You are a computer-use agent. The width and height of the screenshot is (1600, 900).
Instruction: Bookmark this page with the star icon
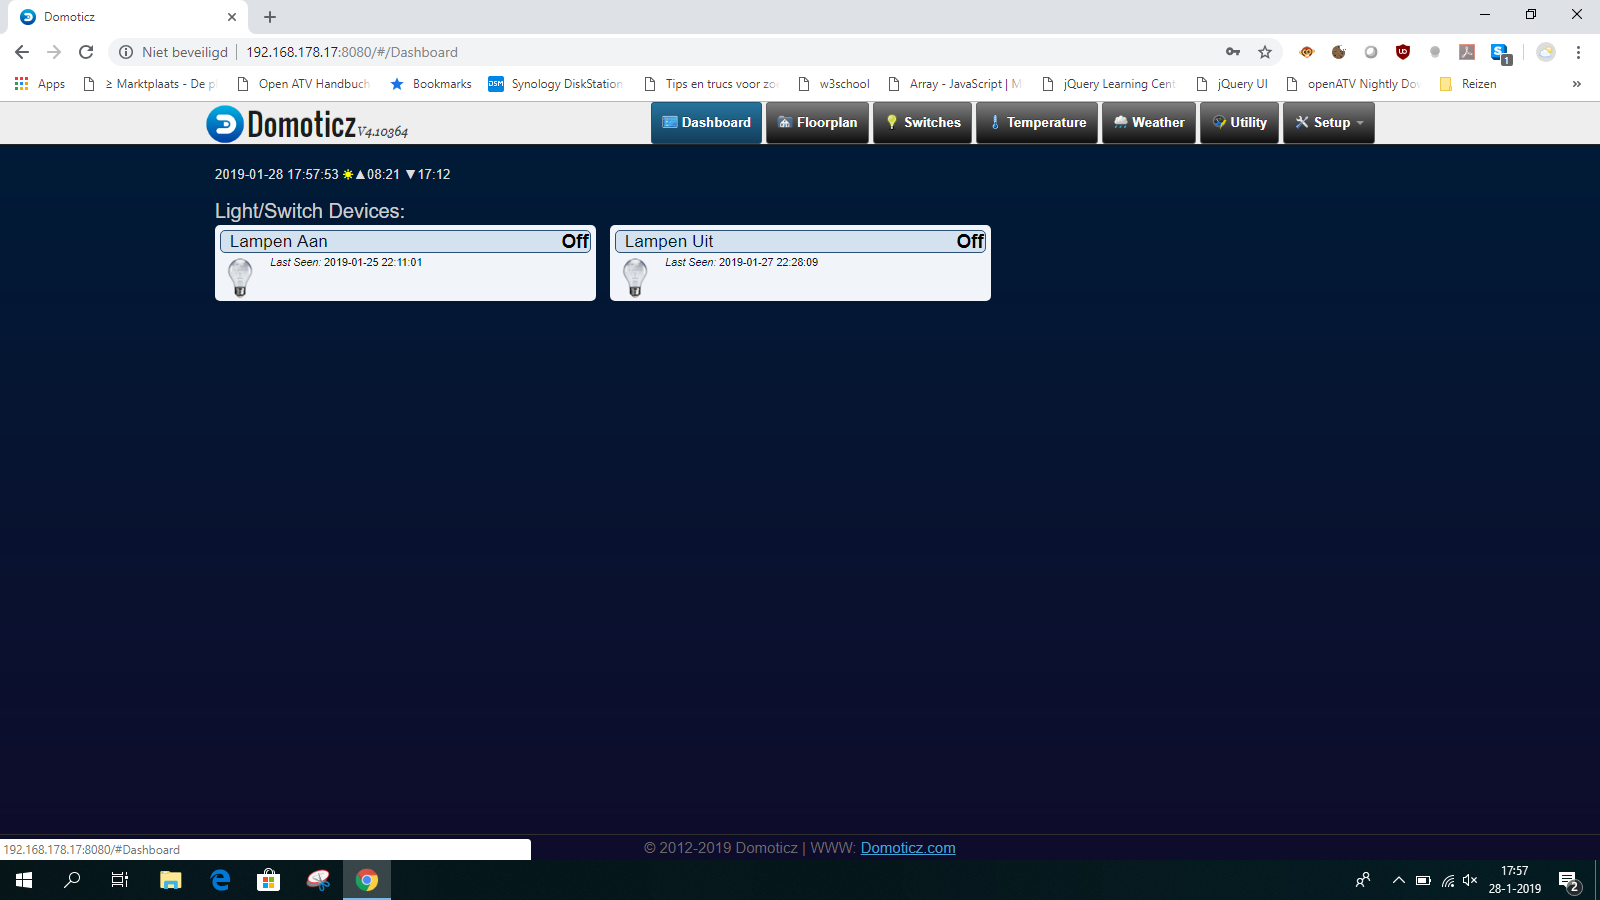pyautogui.click(x=1265, y=52)
